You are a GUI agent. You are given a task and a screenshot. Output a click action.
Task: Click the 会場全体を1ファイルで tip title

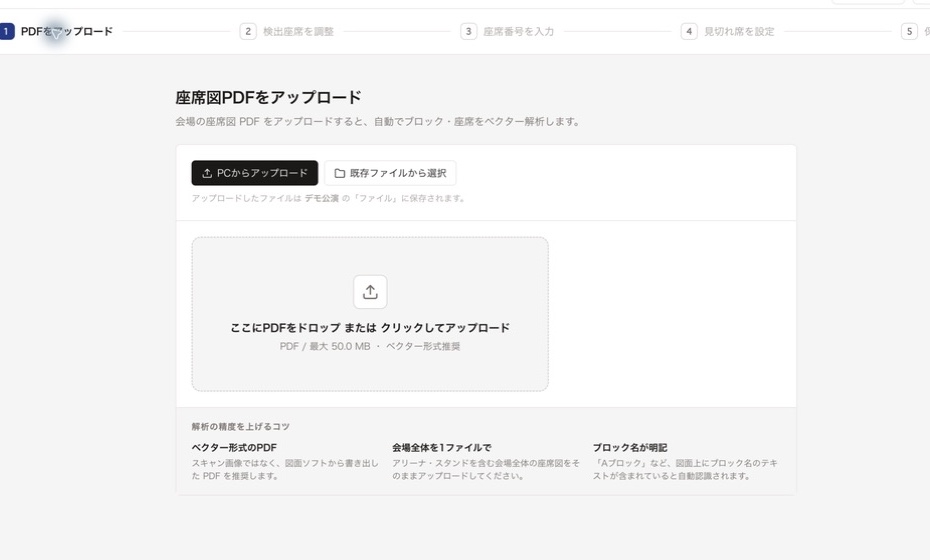tap(441, 447)
